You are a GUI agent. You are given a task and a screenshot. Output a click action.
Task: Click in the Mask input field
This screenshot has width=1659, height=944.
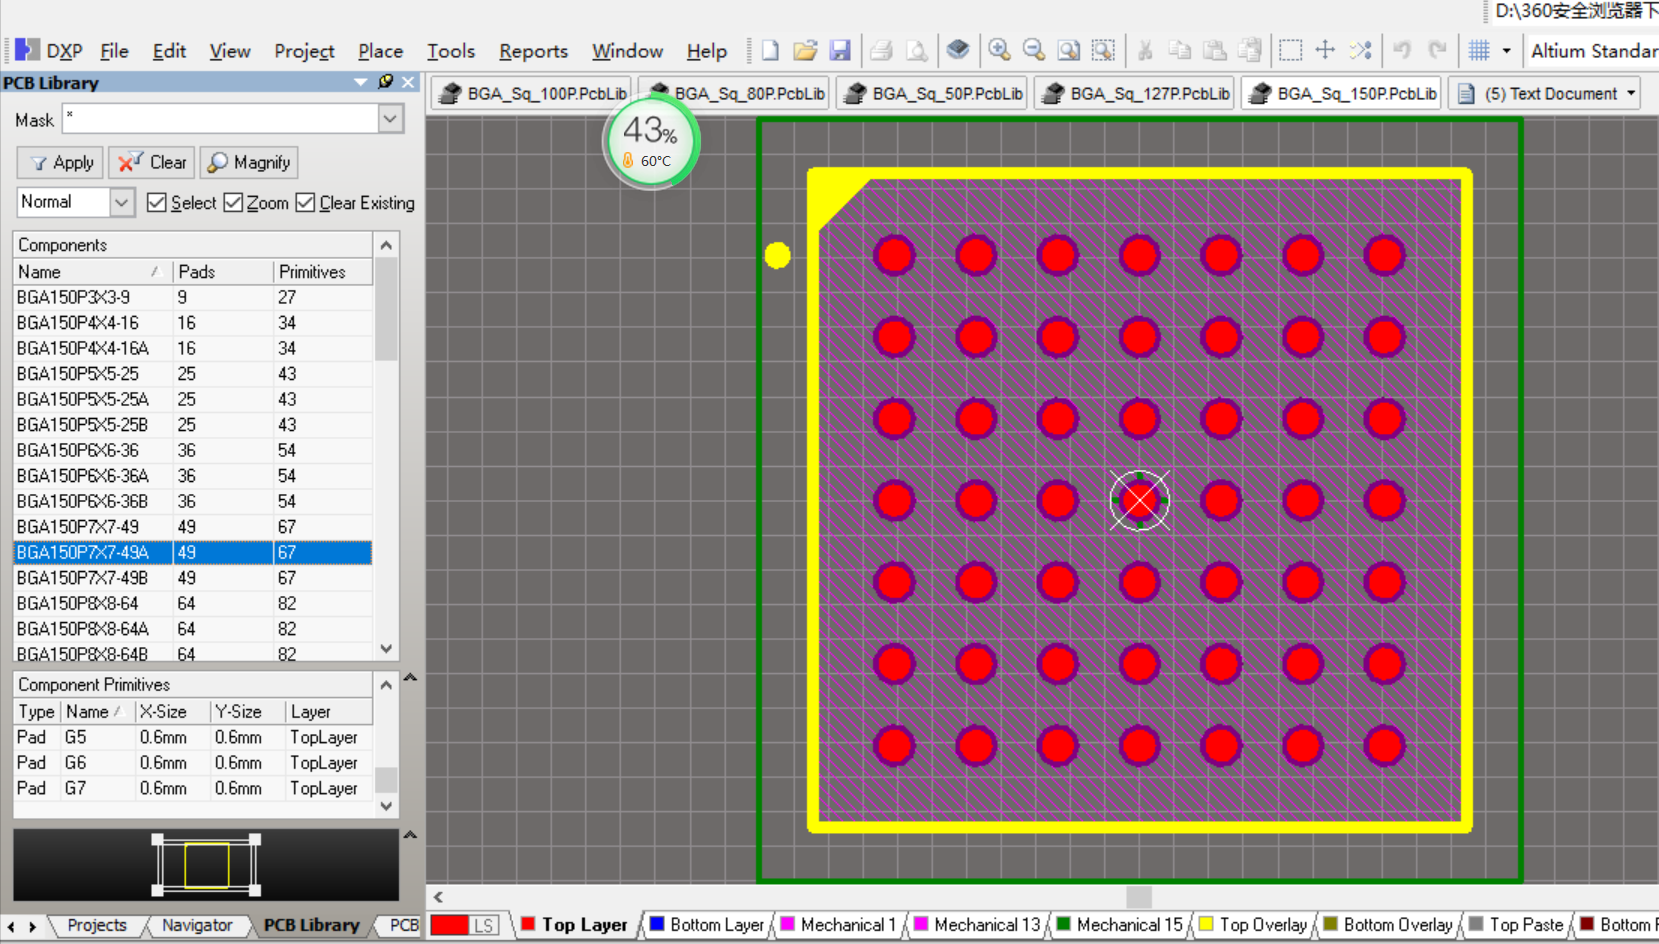click(220, 119)
